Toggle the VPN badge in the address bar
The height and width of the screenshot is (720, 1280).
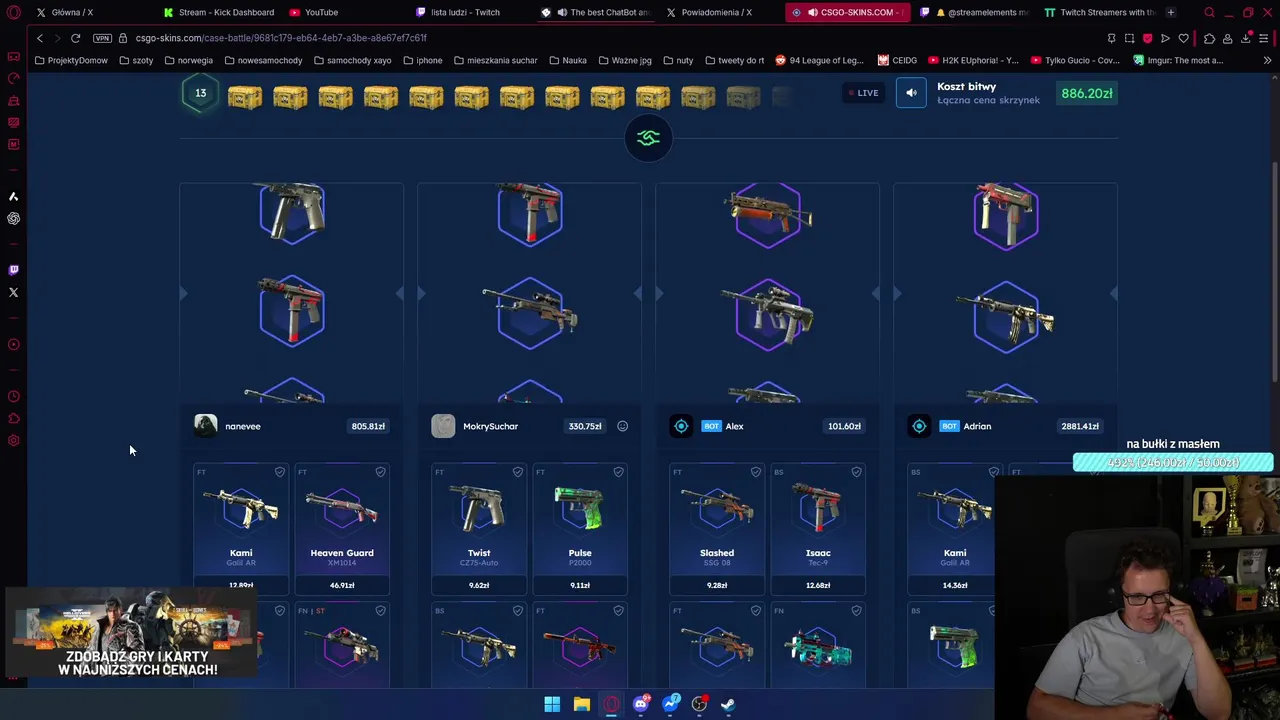point(102,38)
